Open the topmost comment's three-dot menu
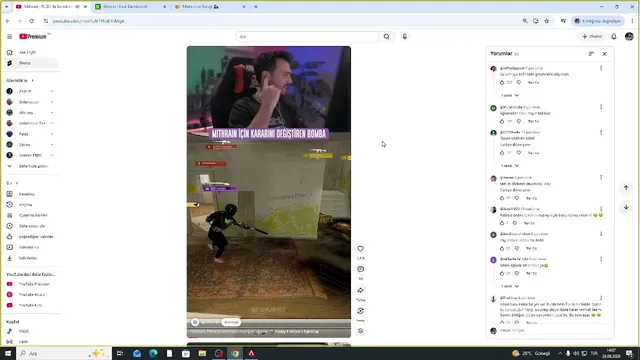The image size is (640, 360). point(601,68)
